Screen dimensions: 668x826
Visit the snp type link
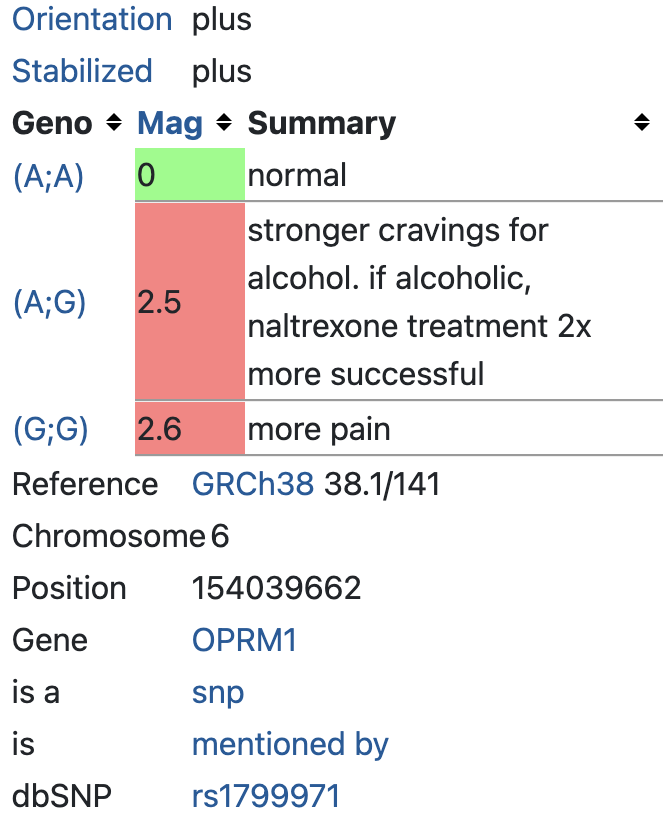[217, 692]
